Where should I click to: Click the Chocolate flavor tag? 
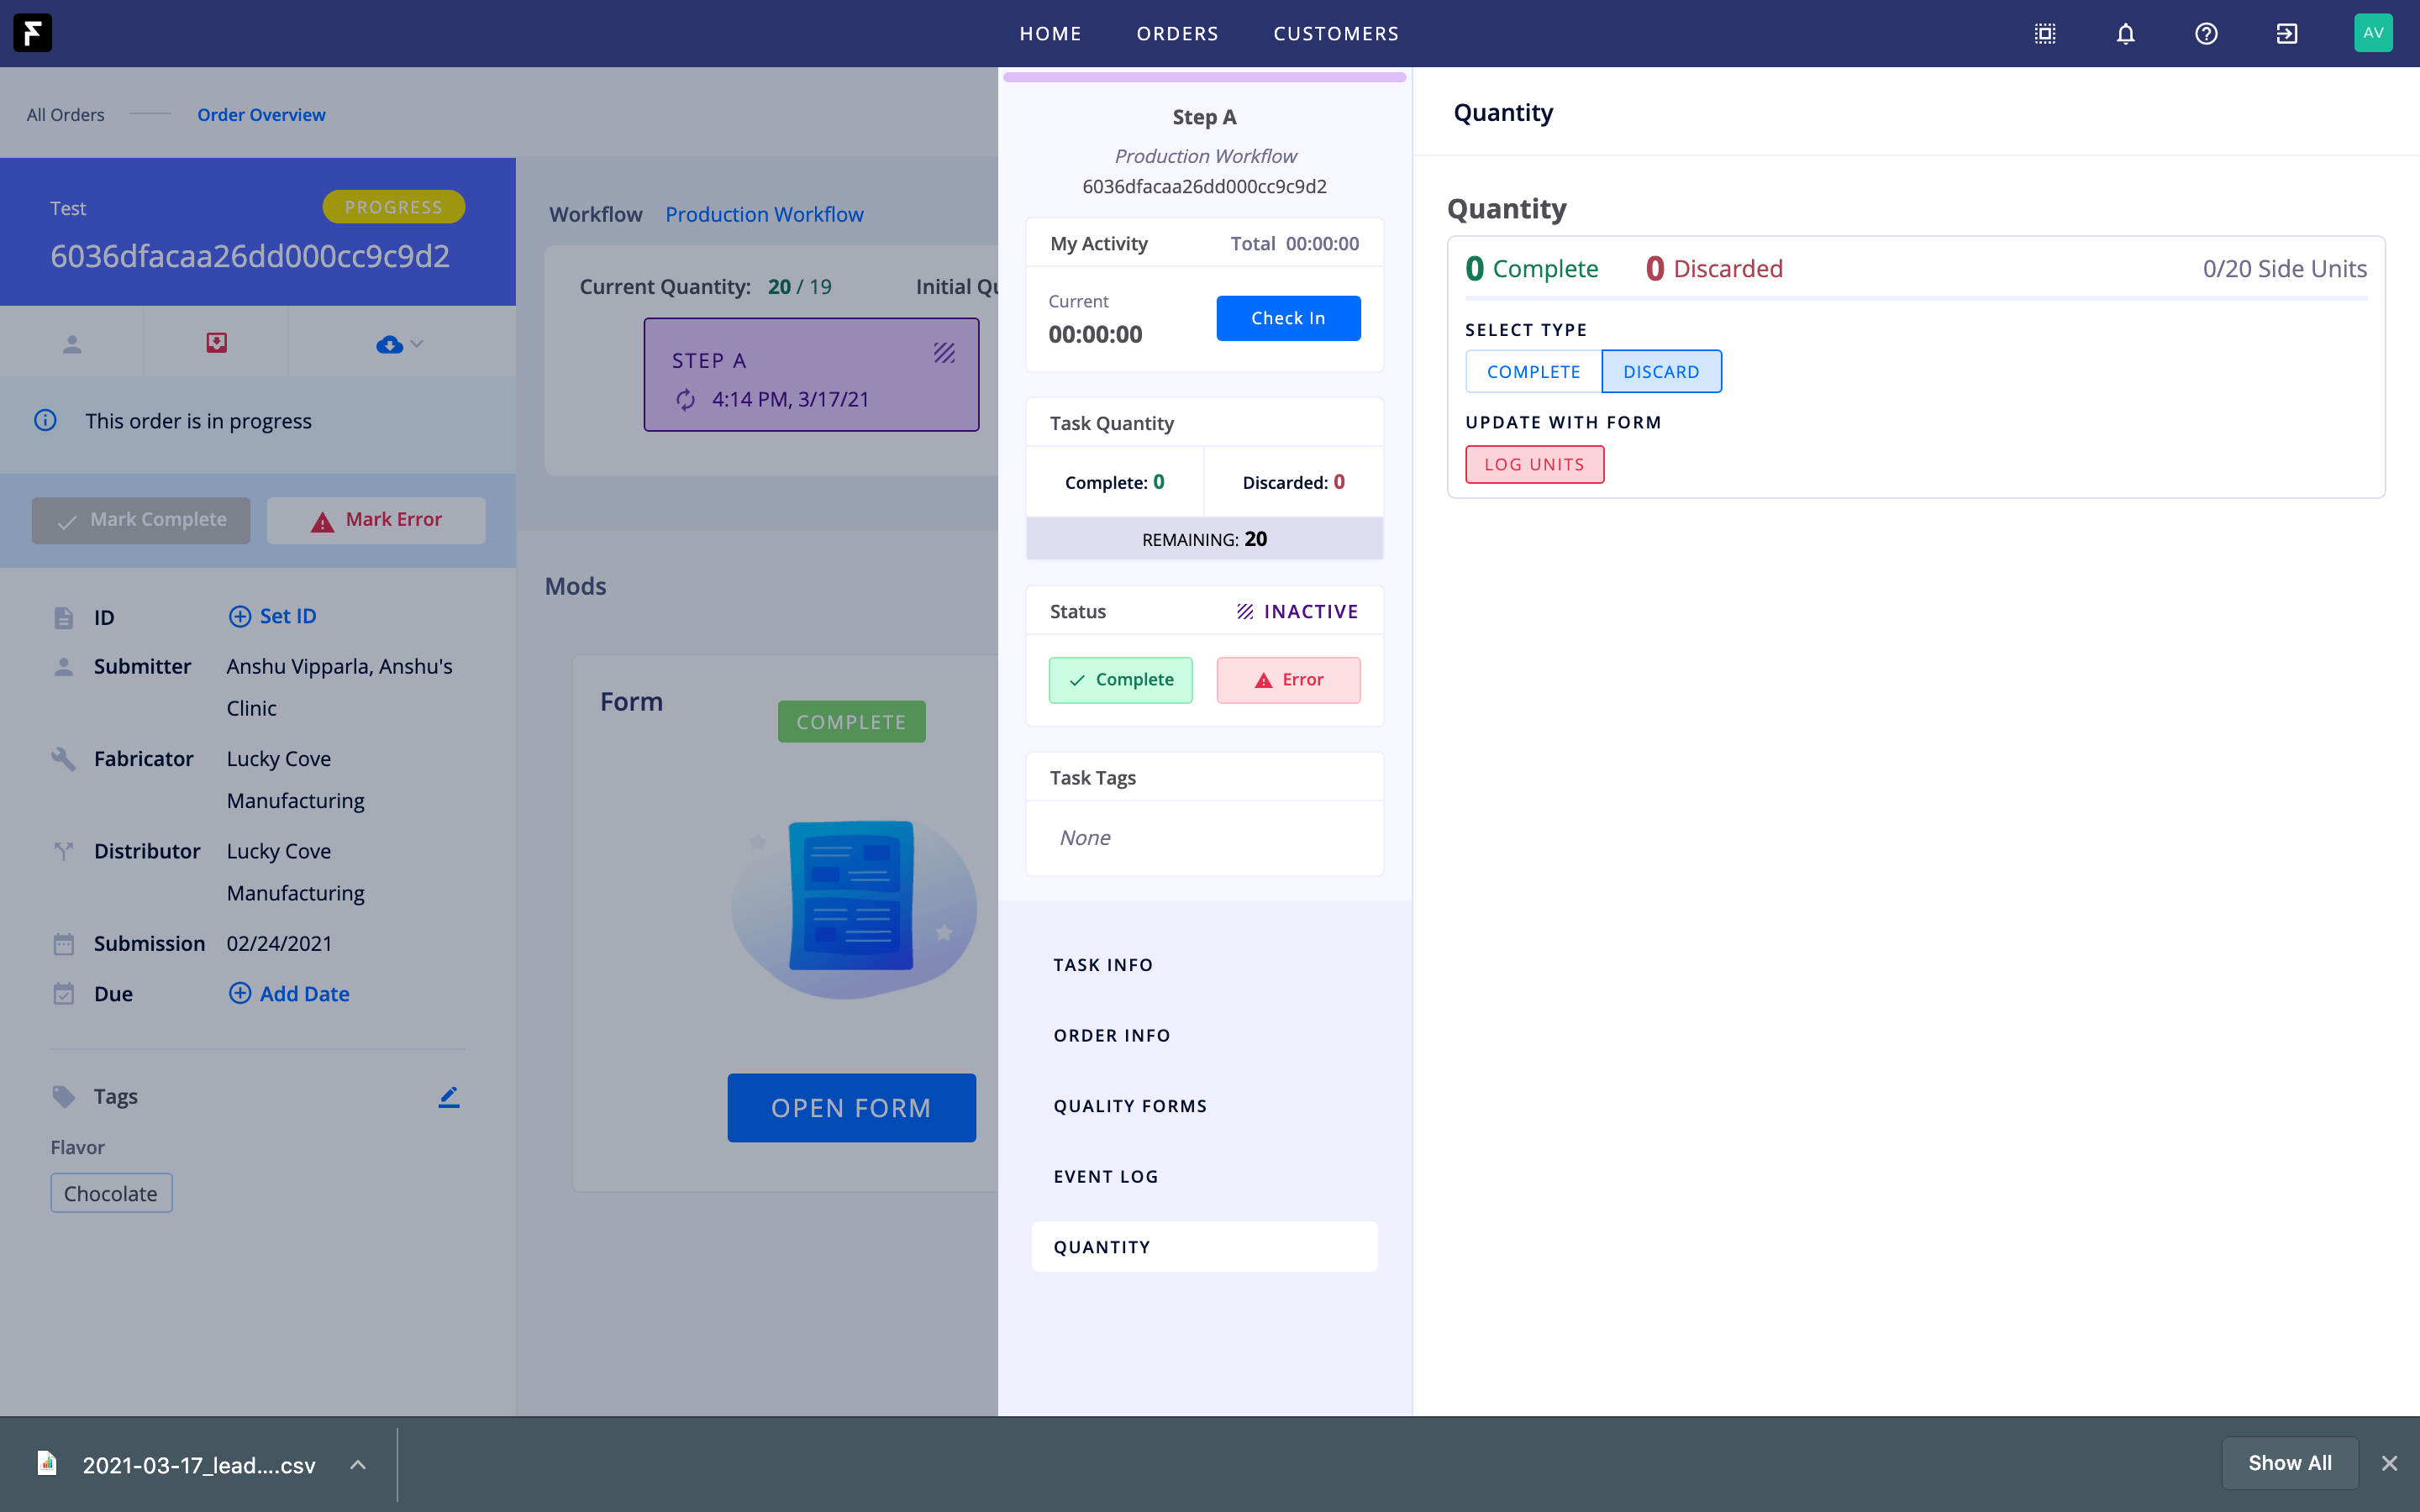tap(111, 1194)
